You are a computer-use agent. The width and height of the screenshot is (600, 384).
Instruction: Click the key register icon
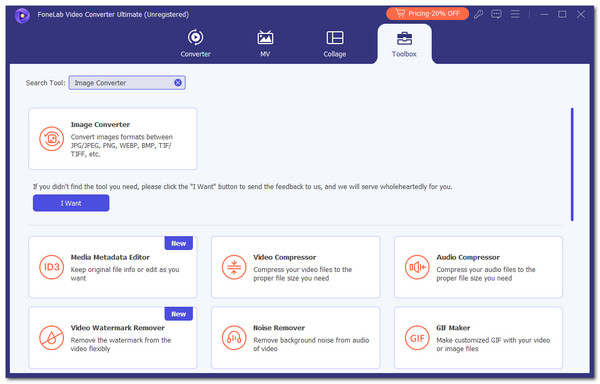pyautogui.click(x=478, y=15)
